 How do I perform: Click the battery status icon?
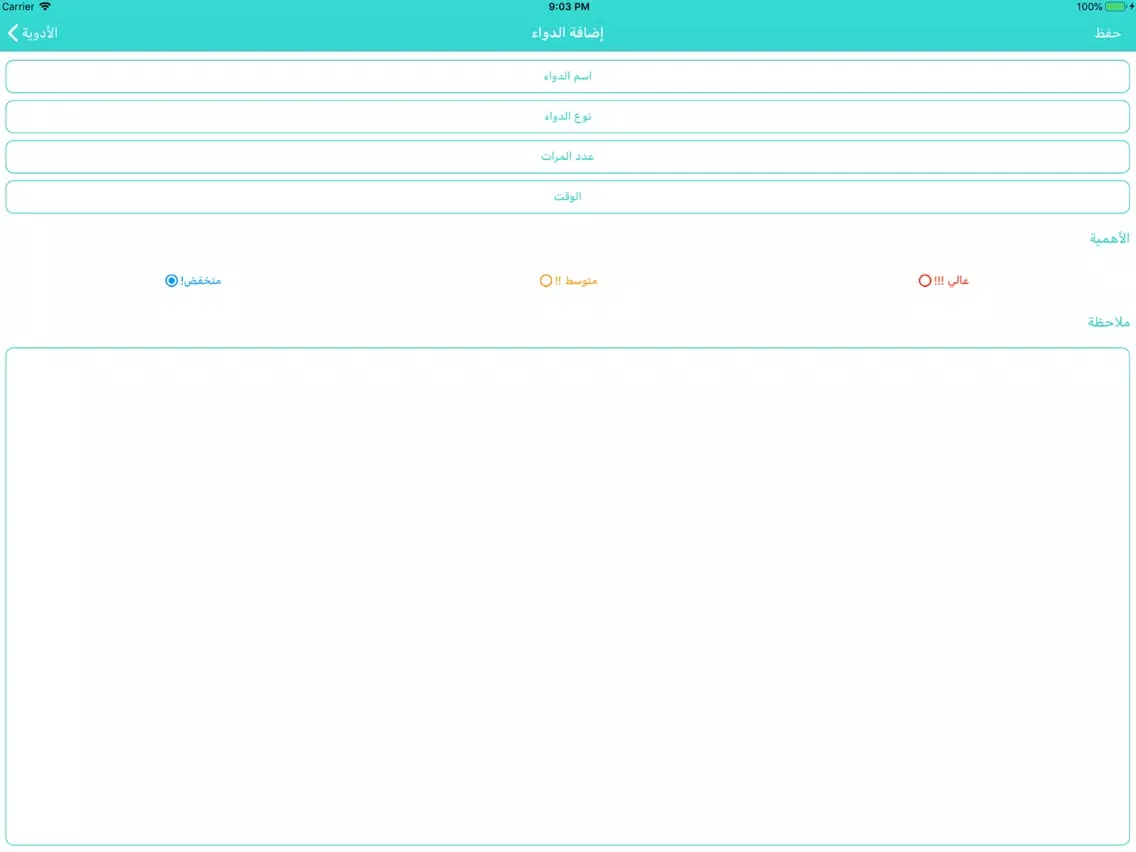1115,7
